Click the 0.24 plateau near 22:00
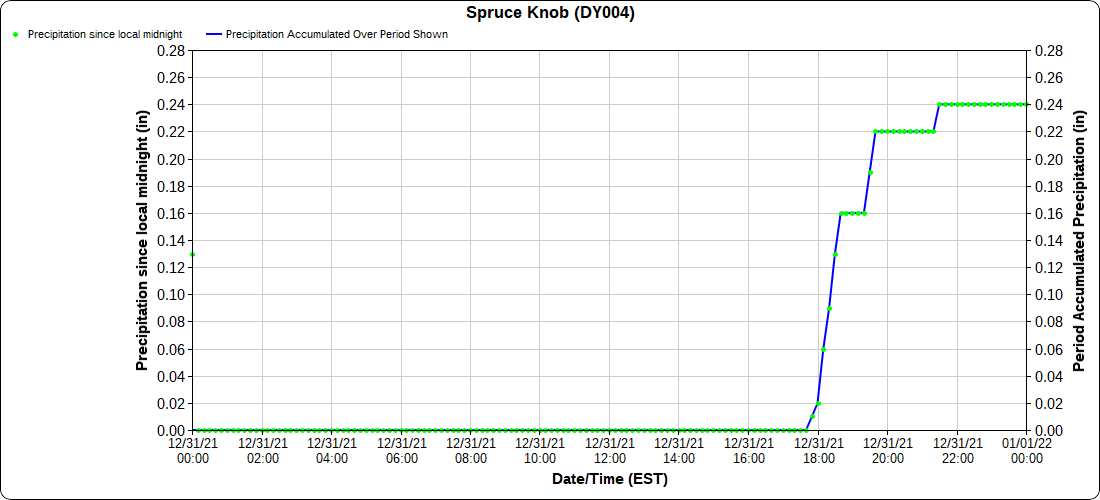 coord(958,104)
